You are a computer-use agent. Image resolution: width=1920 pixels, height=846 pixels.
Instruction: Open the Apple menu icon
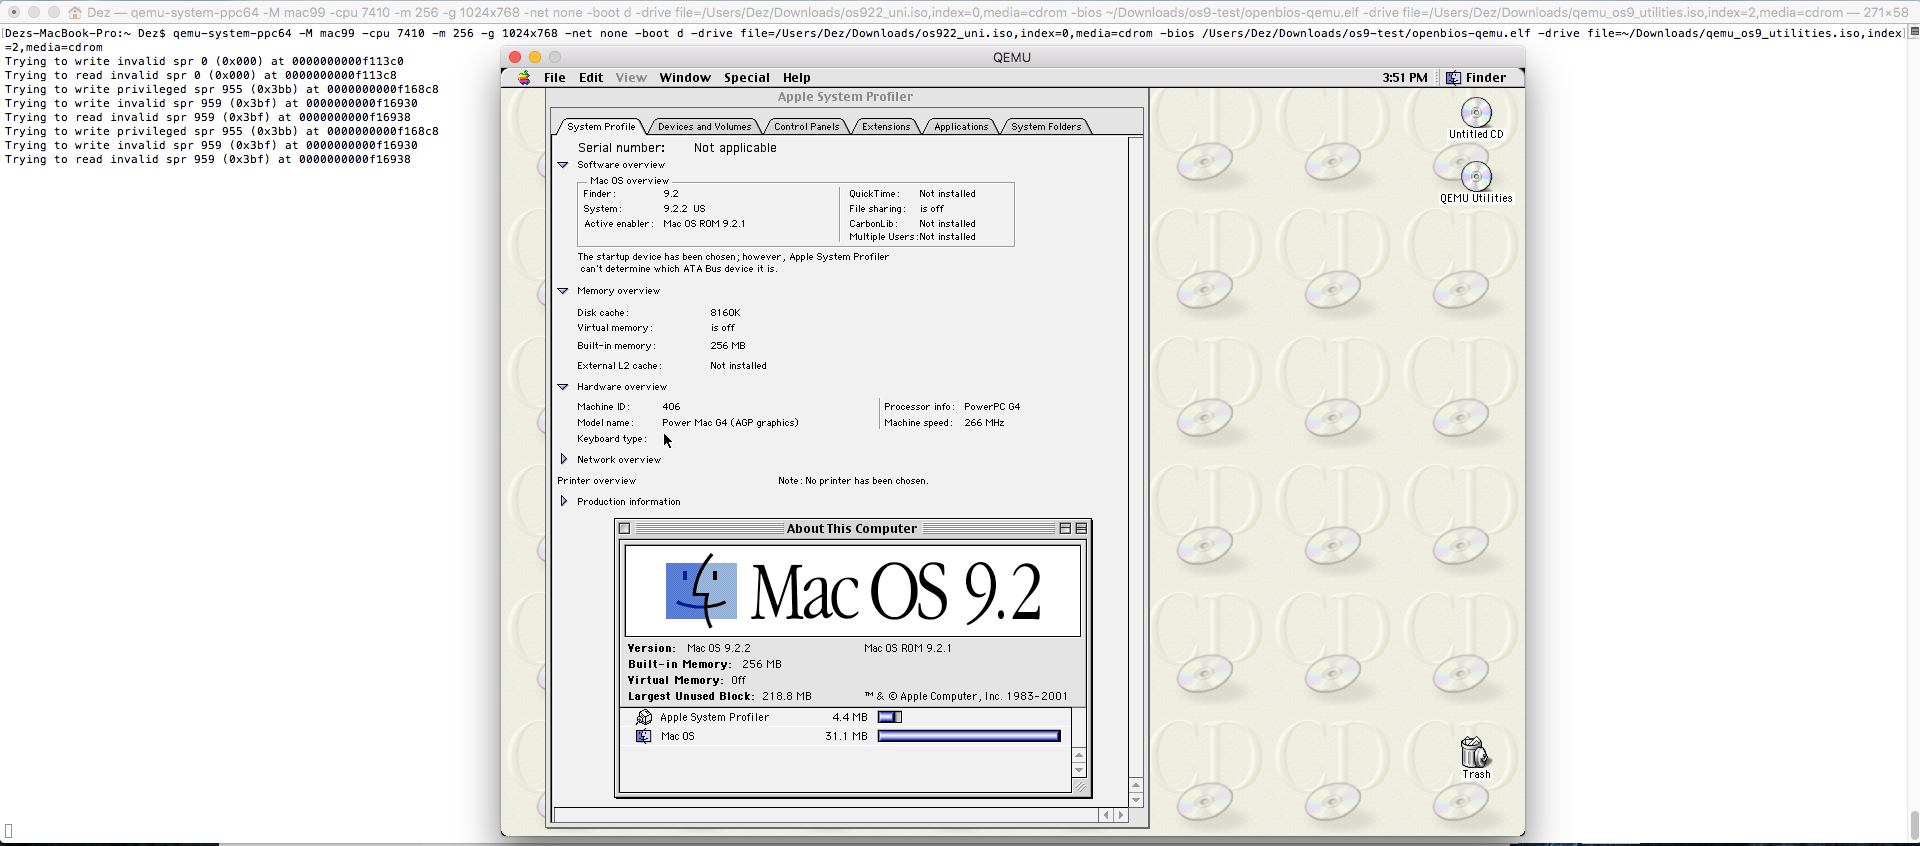[524, 77]
